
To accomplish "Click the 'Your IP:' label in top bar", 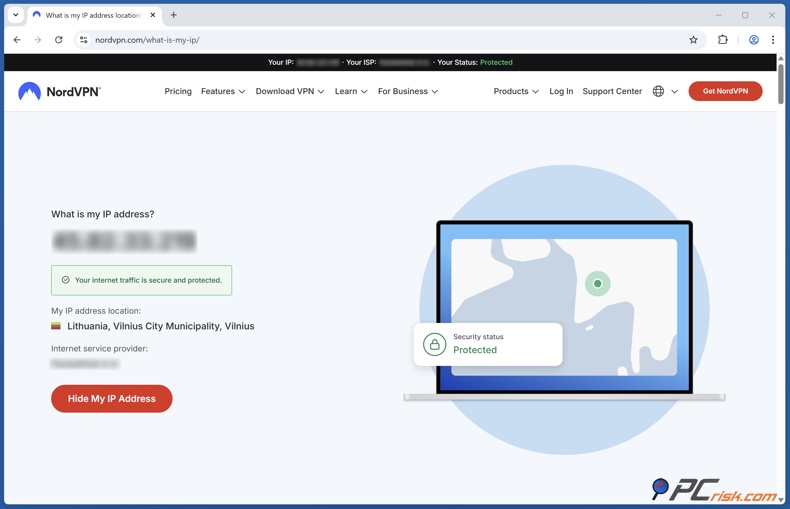I will click(281, 62).
